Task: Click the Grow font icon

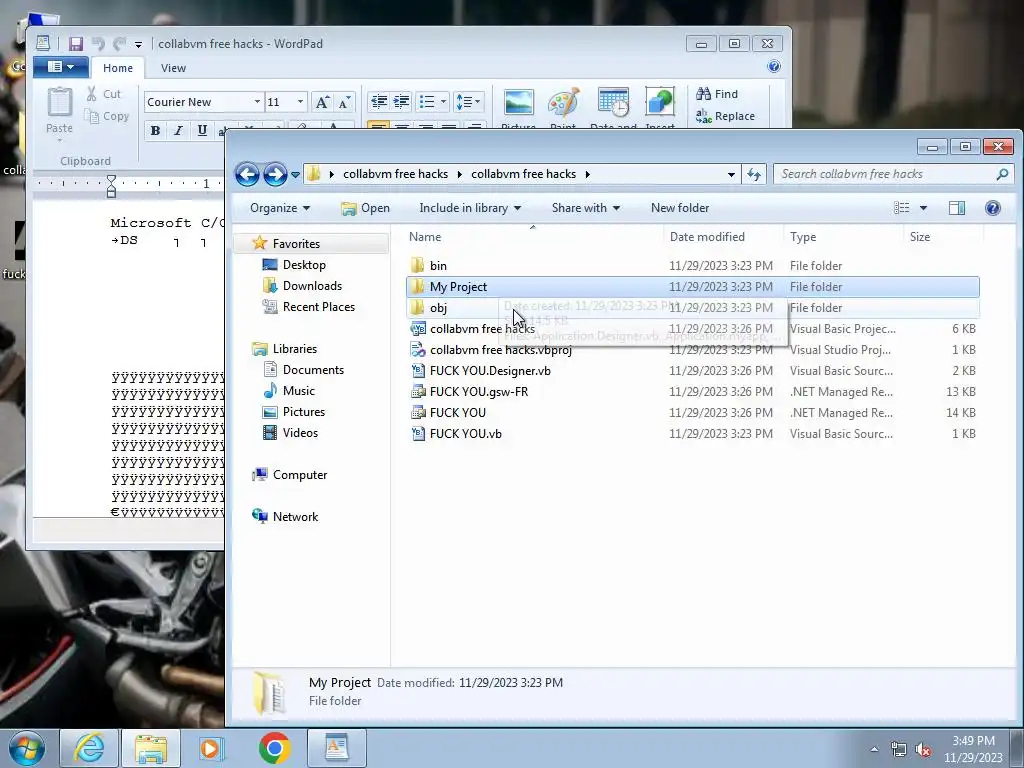Action: point(322,102)
